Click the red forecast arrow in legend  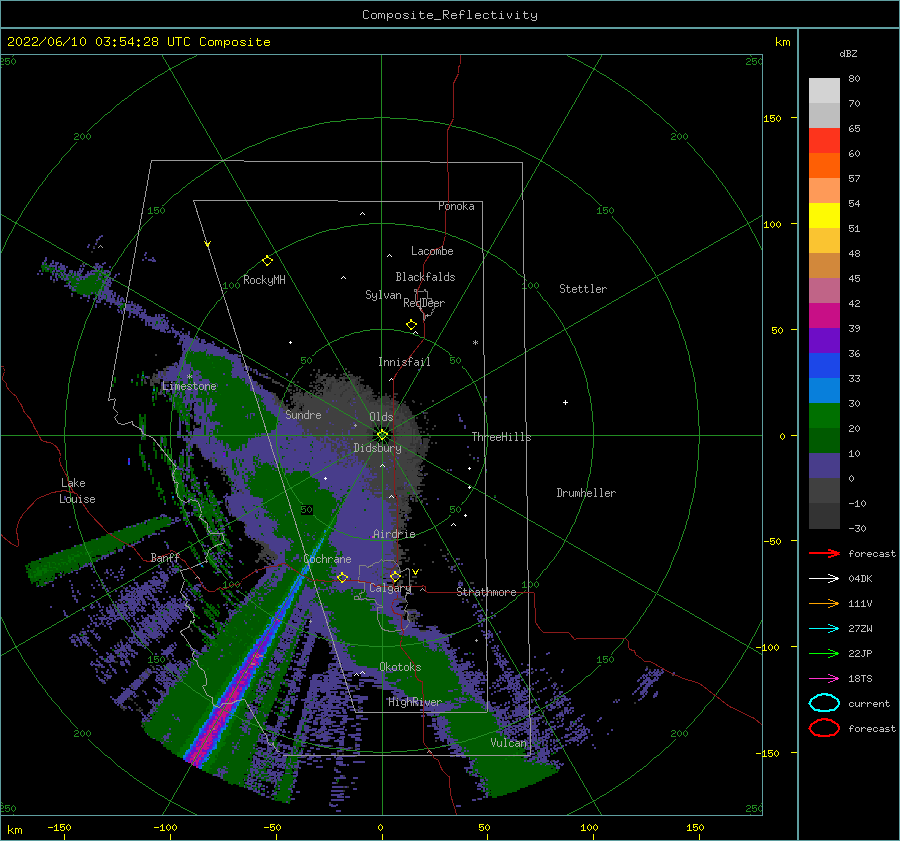[824, 553]
